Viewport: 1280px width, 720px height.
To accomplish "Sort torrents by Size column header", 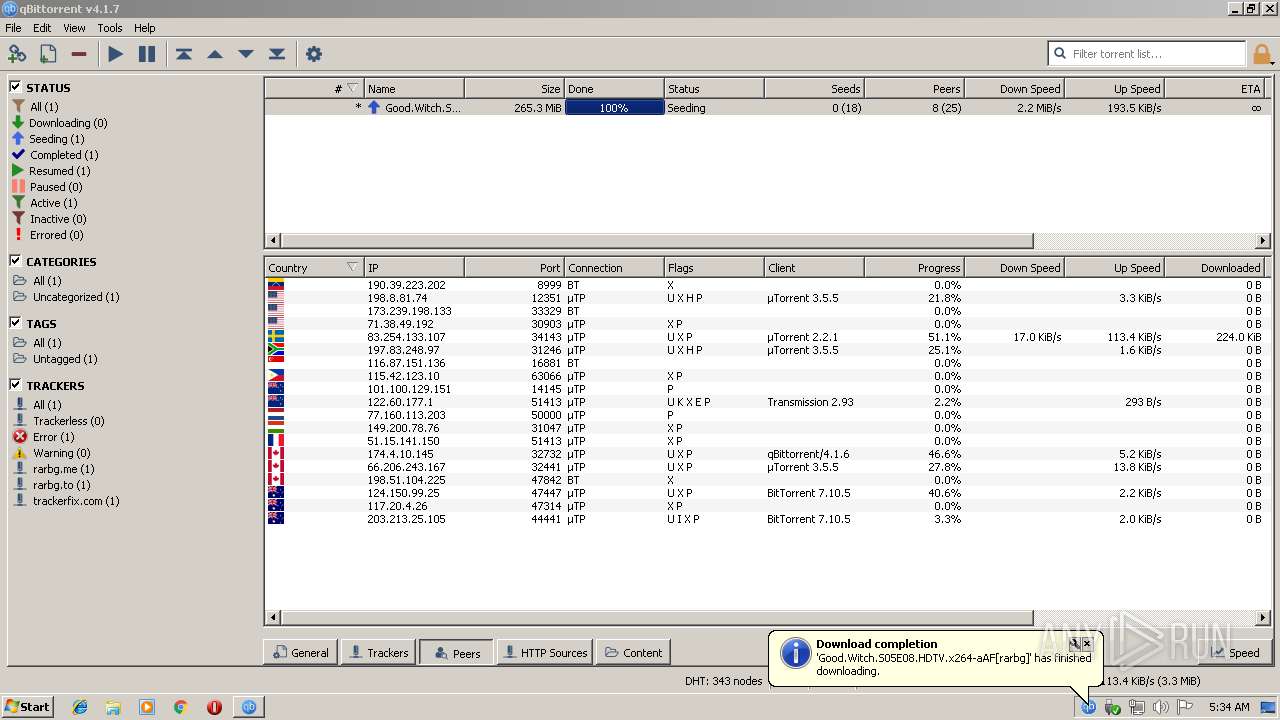I will [x=514, y=89].
